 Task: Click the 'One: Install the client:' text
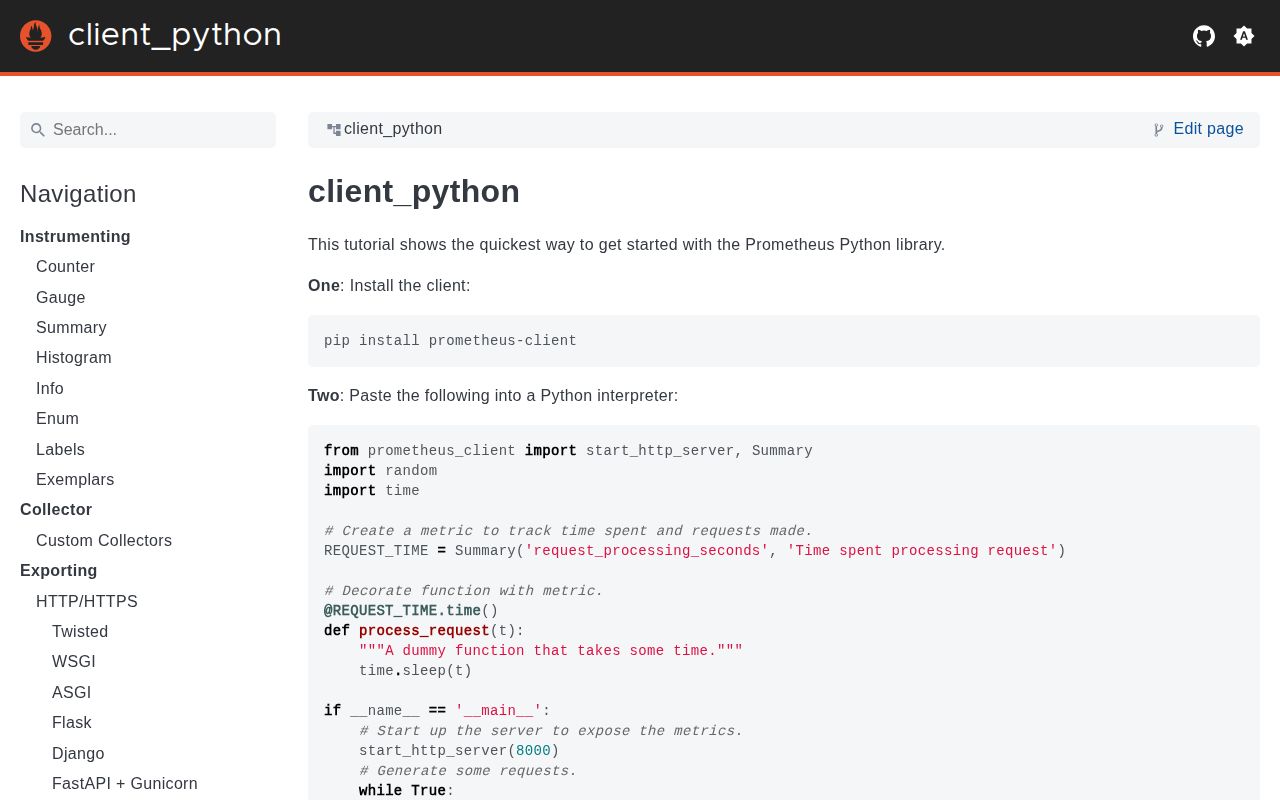(x=389, y=286)
